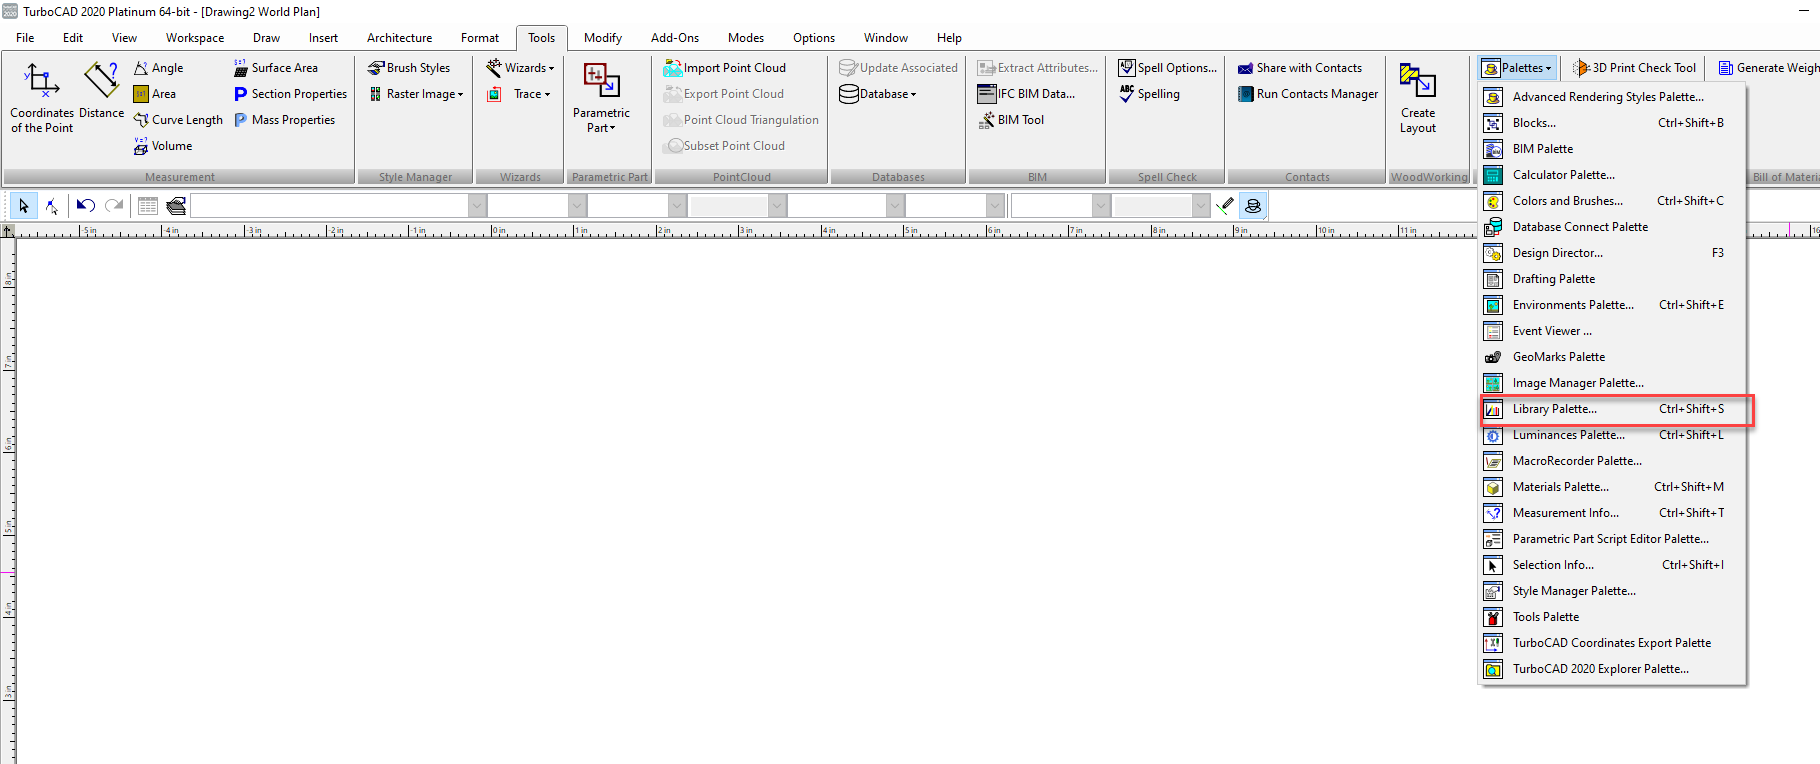The image size is (1820, 764).
Task: Expand the Raster Image dropdown
Action: [417, 94]
